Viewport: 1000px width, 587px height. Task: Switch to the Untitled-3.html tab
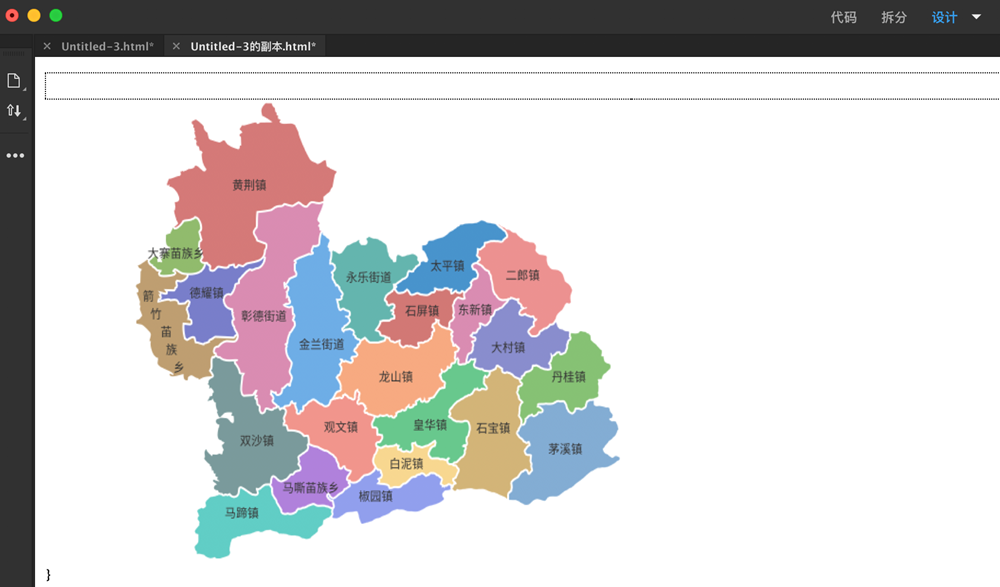click(107, 47)
